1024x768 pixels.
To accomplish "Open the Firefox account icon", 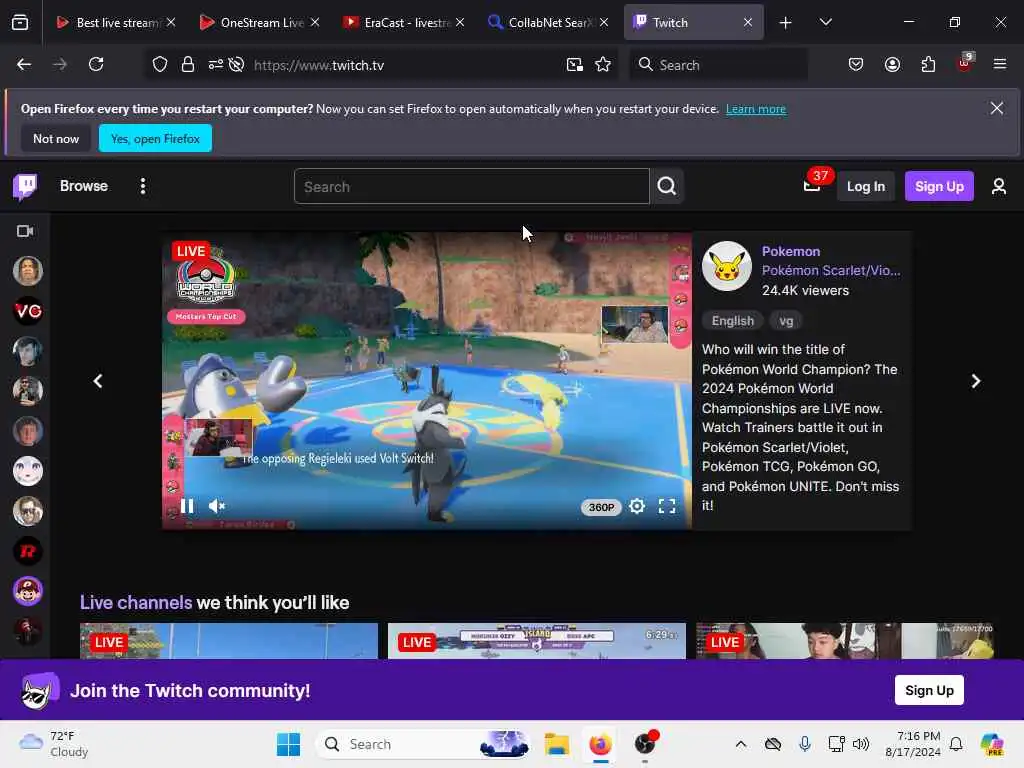I will point(892,64).
